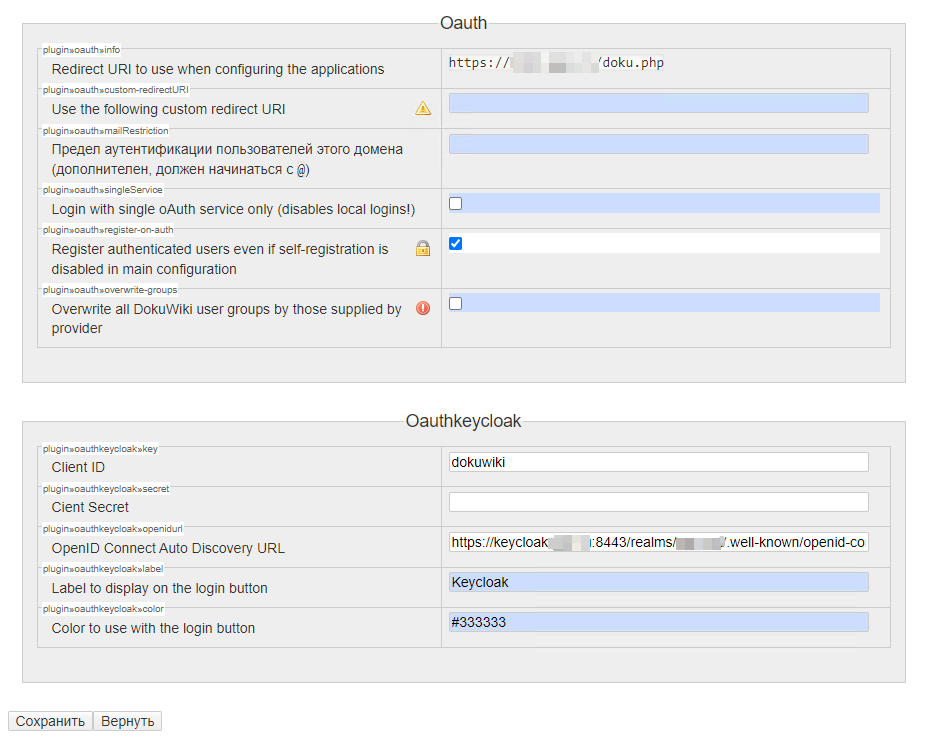Enable overwrite all DokuWiki user groups

[x=456, y=303]
